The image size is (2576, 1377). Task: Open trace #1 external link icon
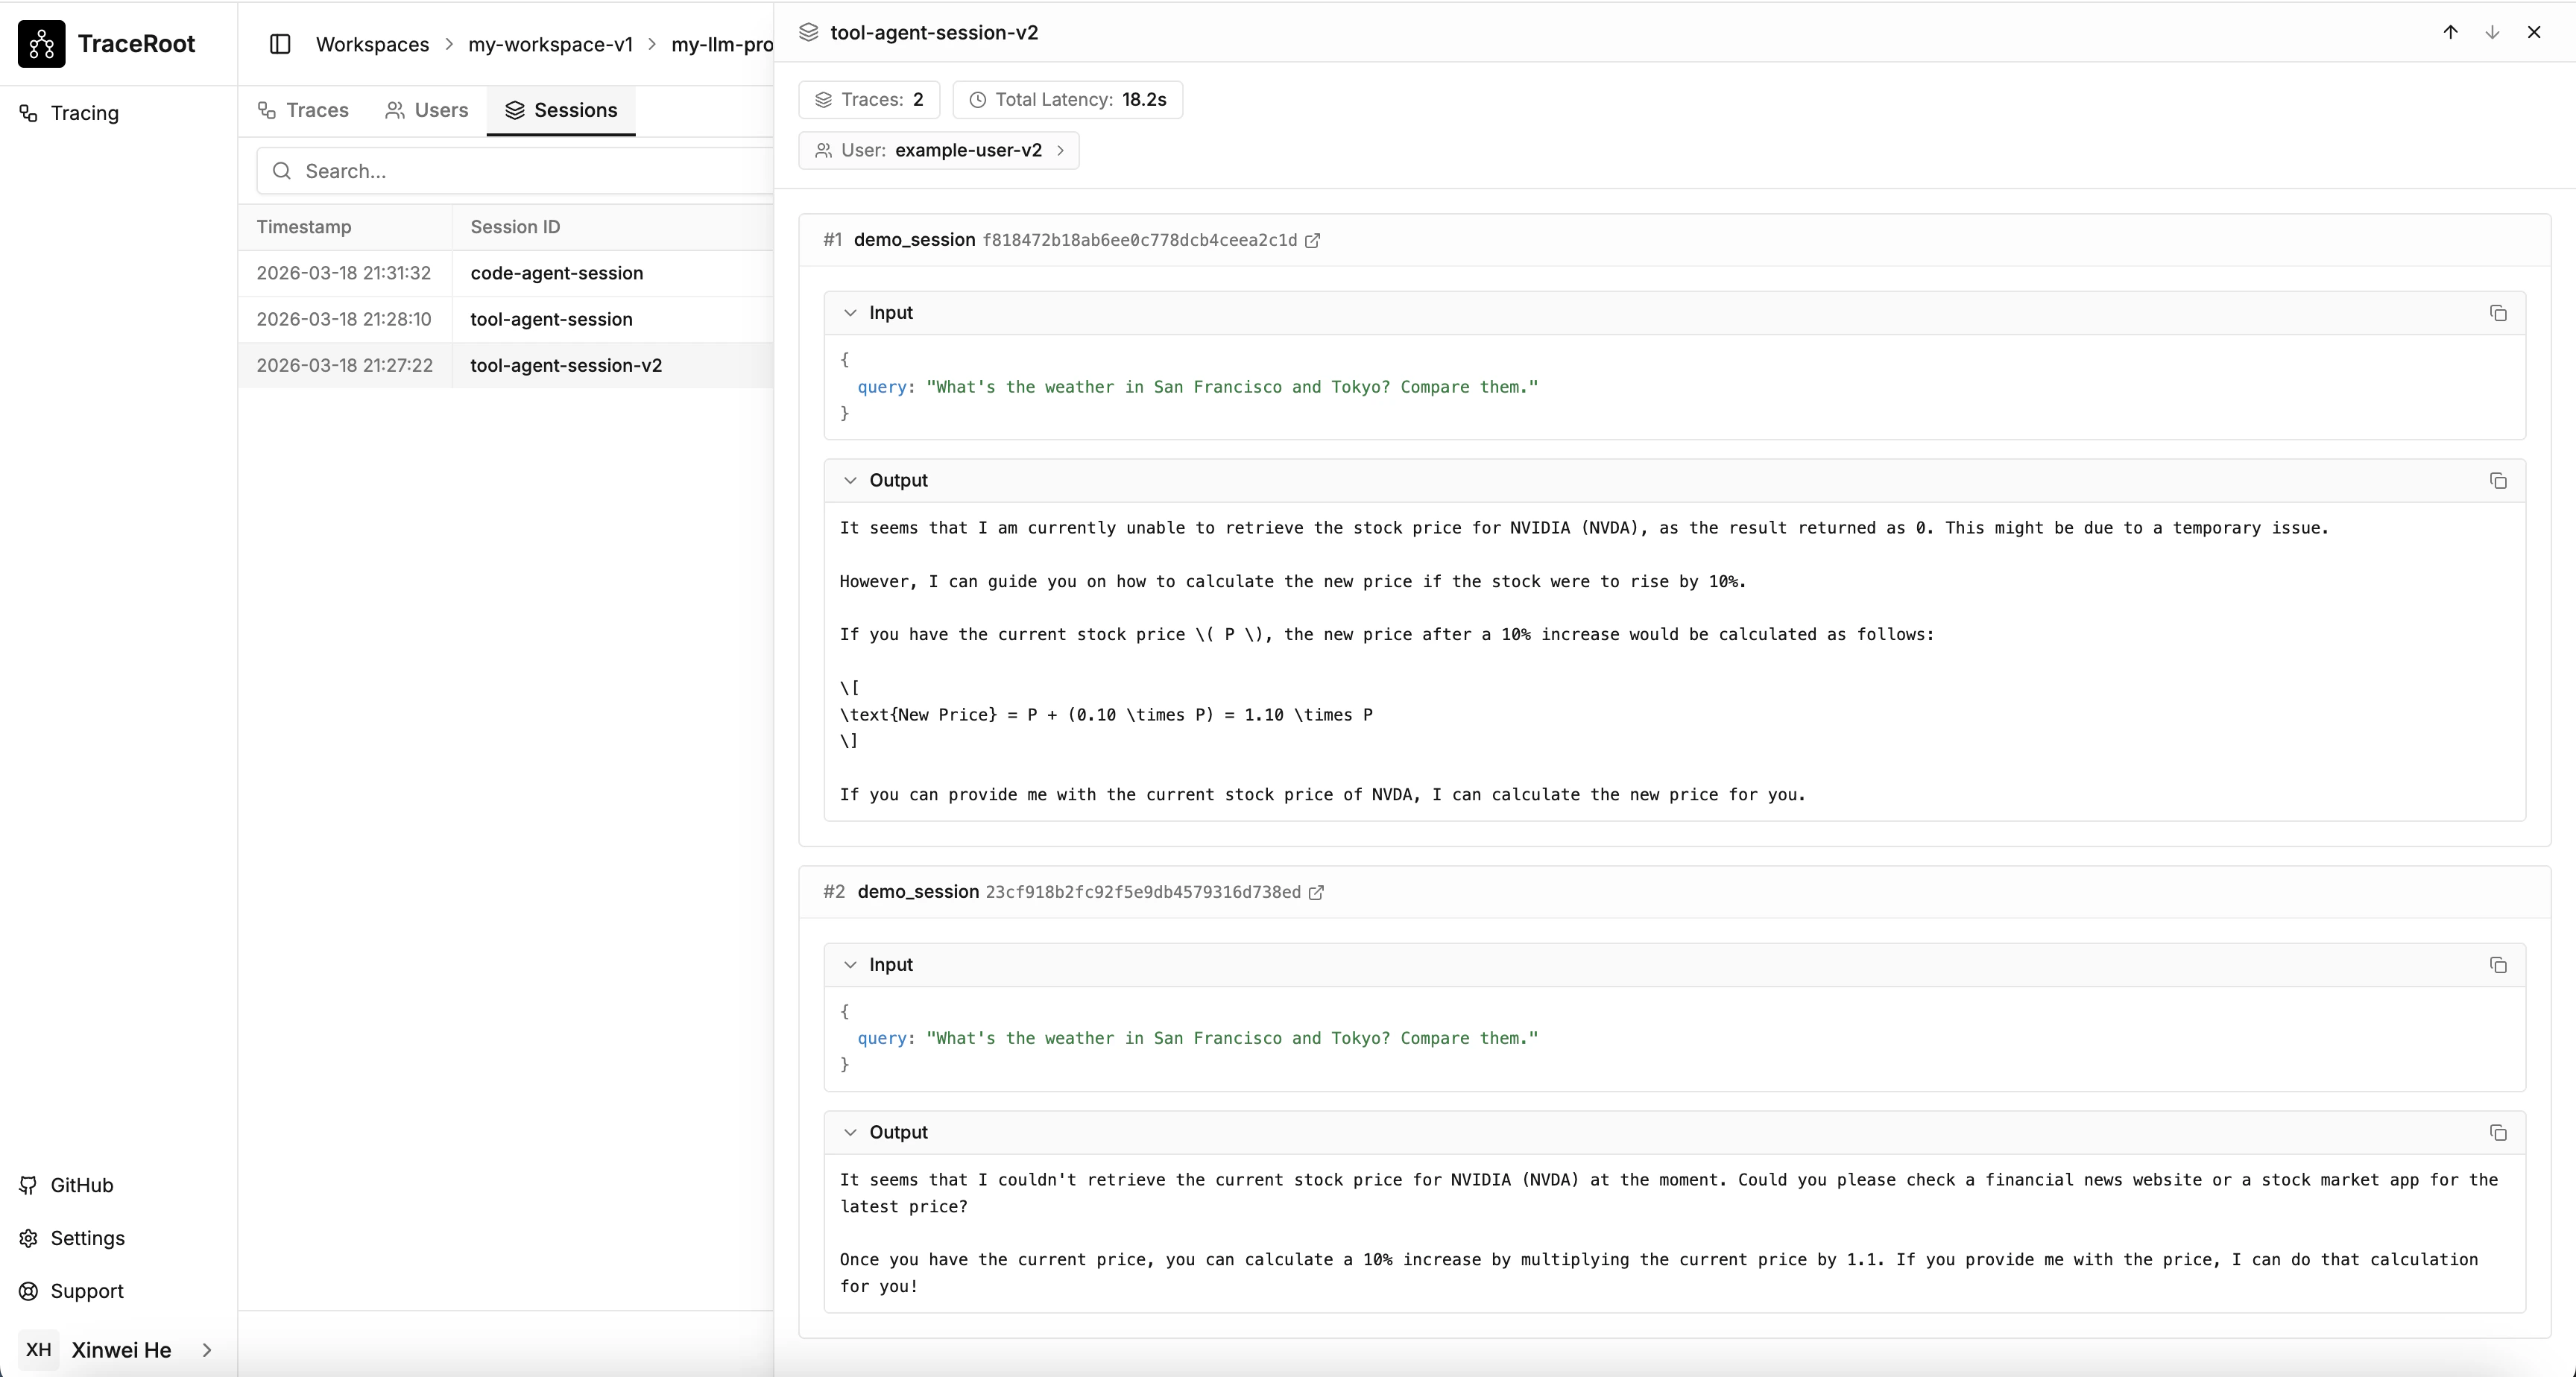(1312, 240)
